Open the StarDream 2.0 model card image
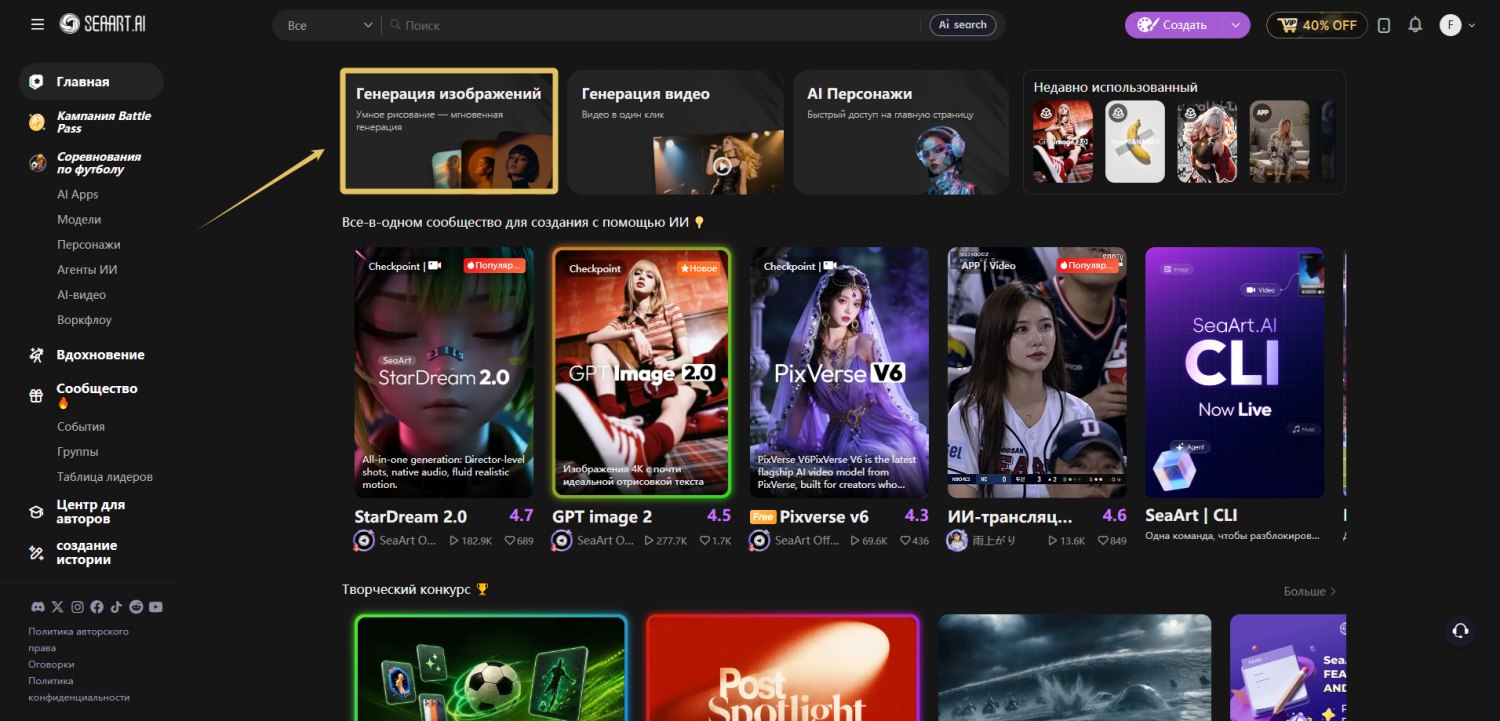1500x721 pixels. coord(444,373)
